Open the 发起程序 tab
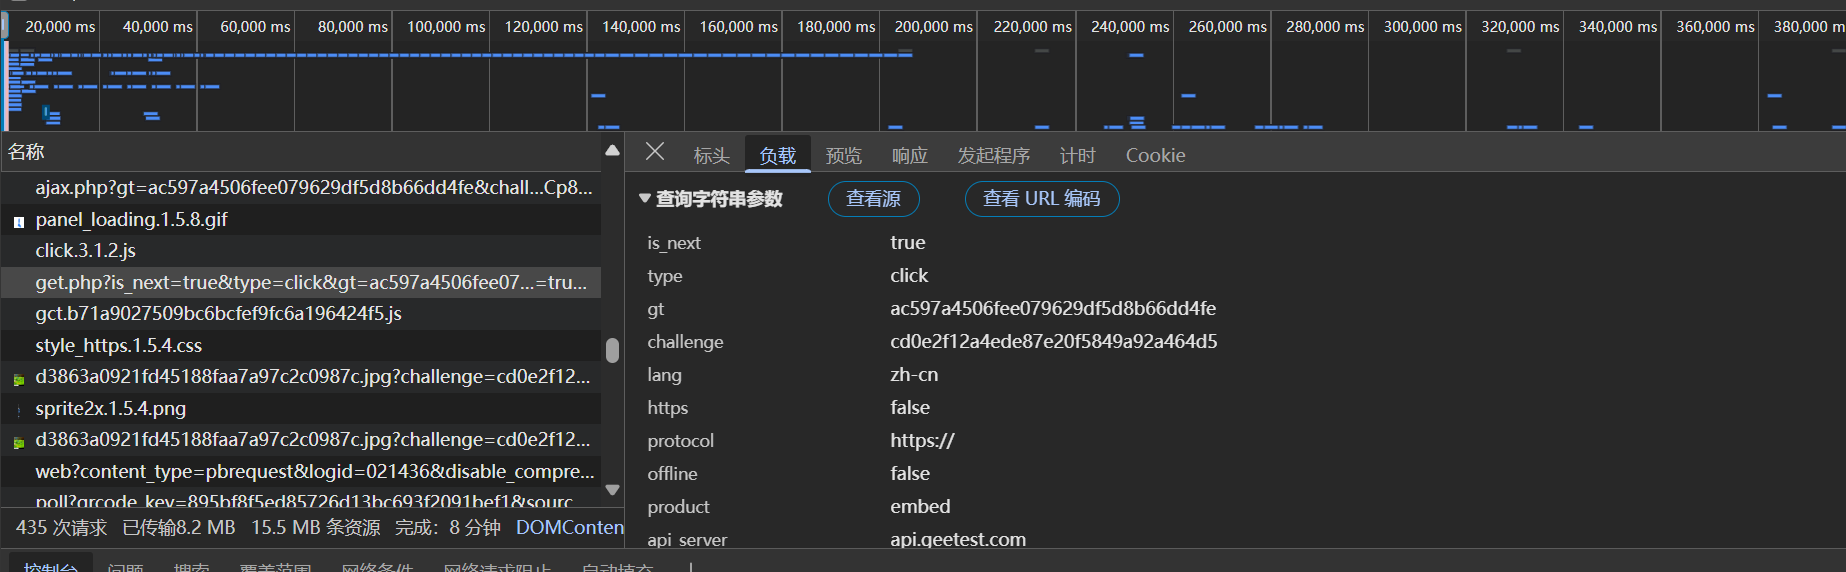 pos(993,156)
